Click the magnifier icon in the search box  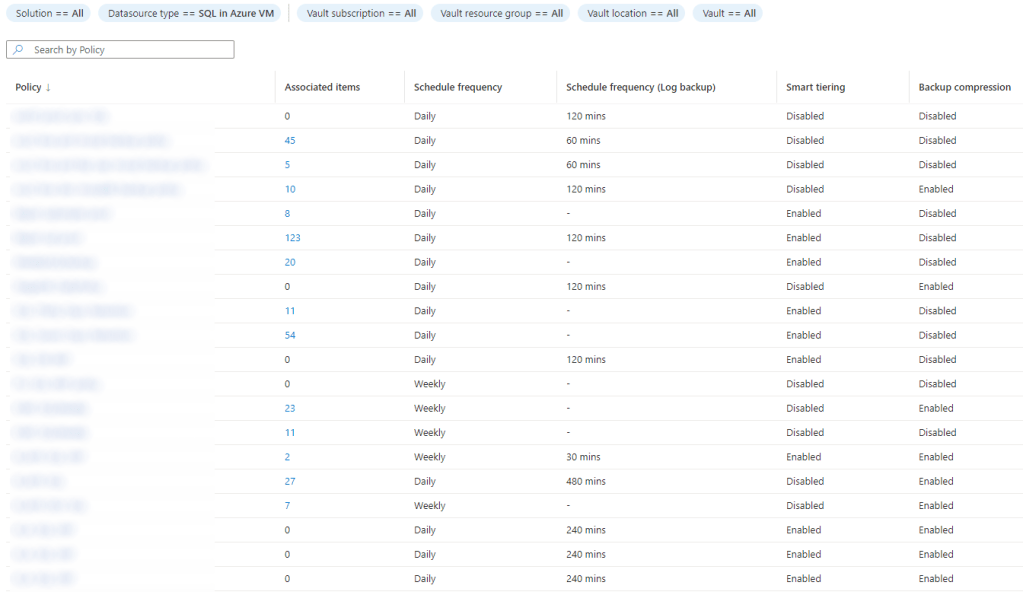click(x=19, y=50)
